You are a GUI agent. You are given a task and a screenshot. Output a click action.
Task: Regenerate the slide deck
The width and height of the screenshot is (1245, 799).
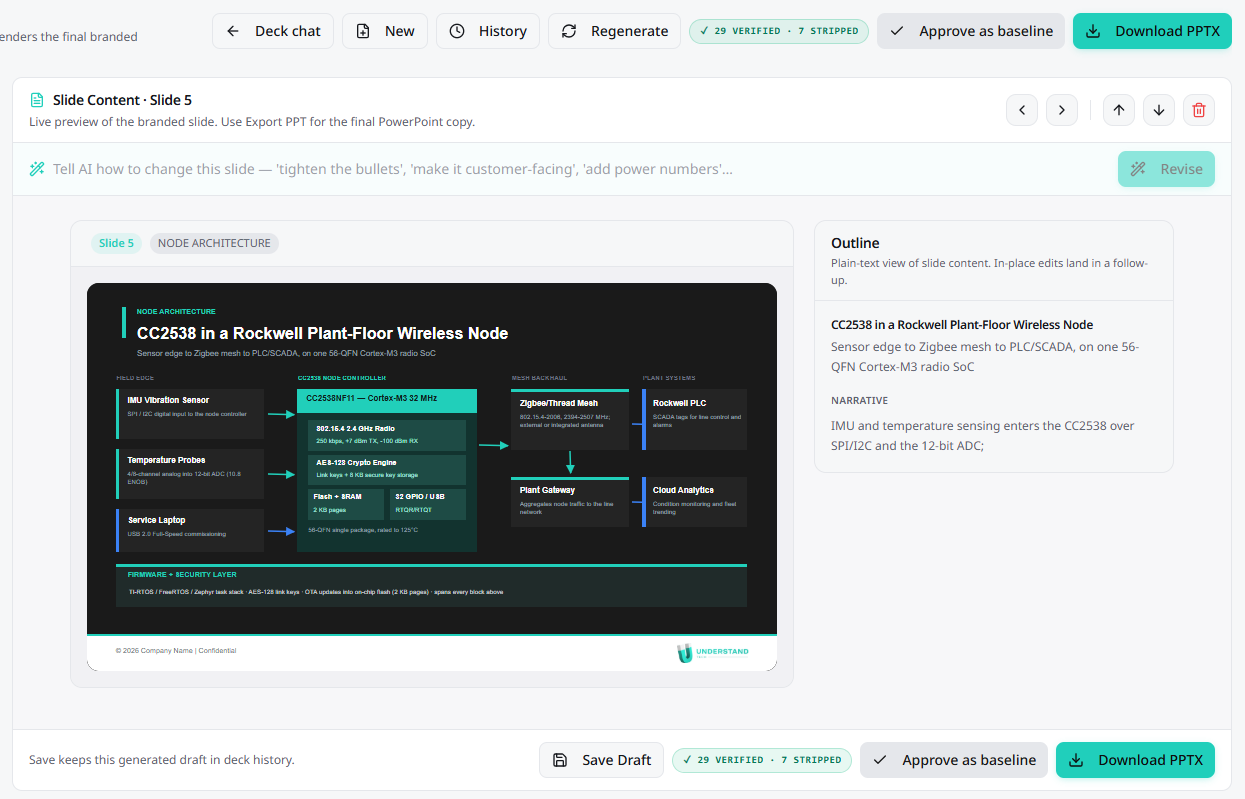click(614, 31)
